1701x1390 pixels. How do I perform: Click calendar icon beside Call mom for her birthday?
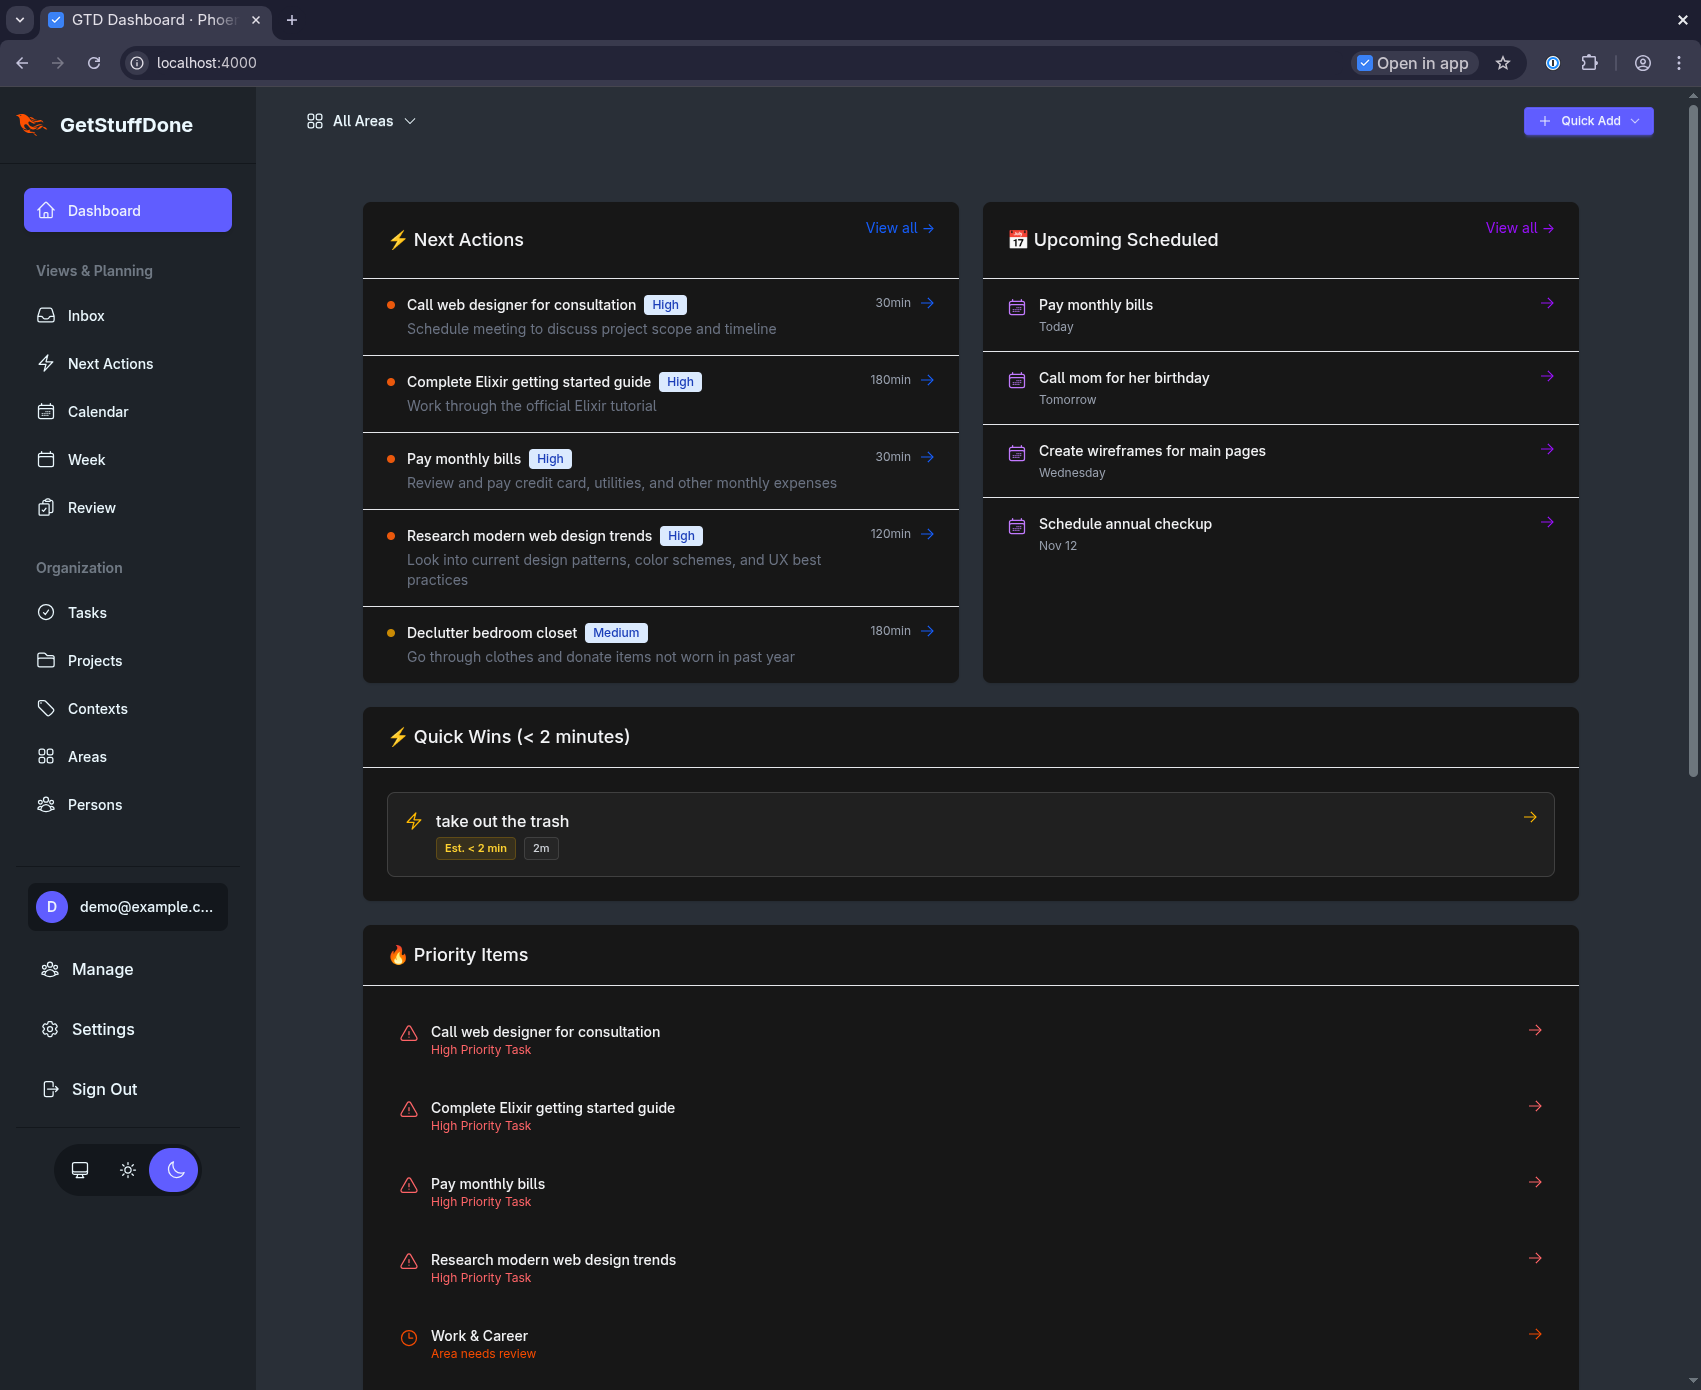(1017, 380)
